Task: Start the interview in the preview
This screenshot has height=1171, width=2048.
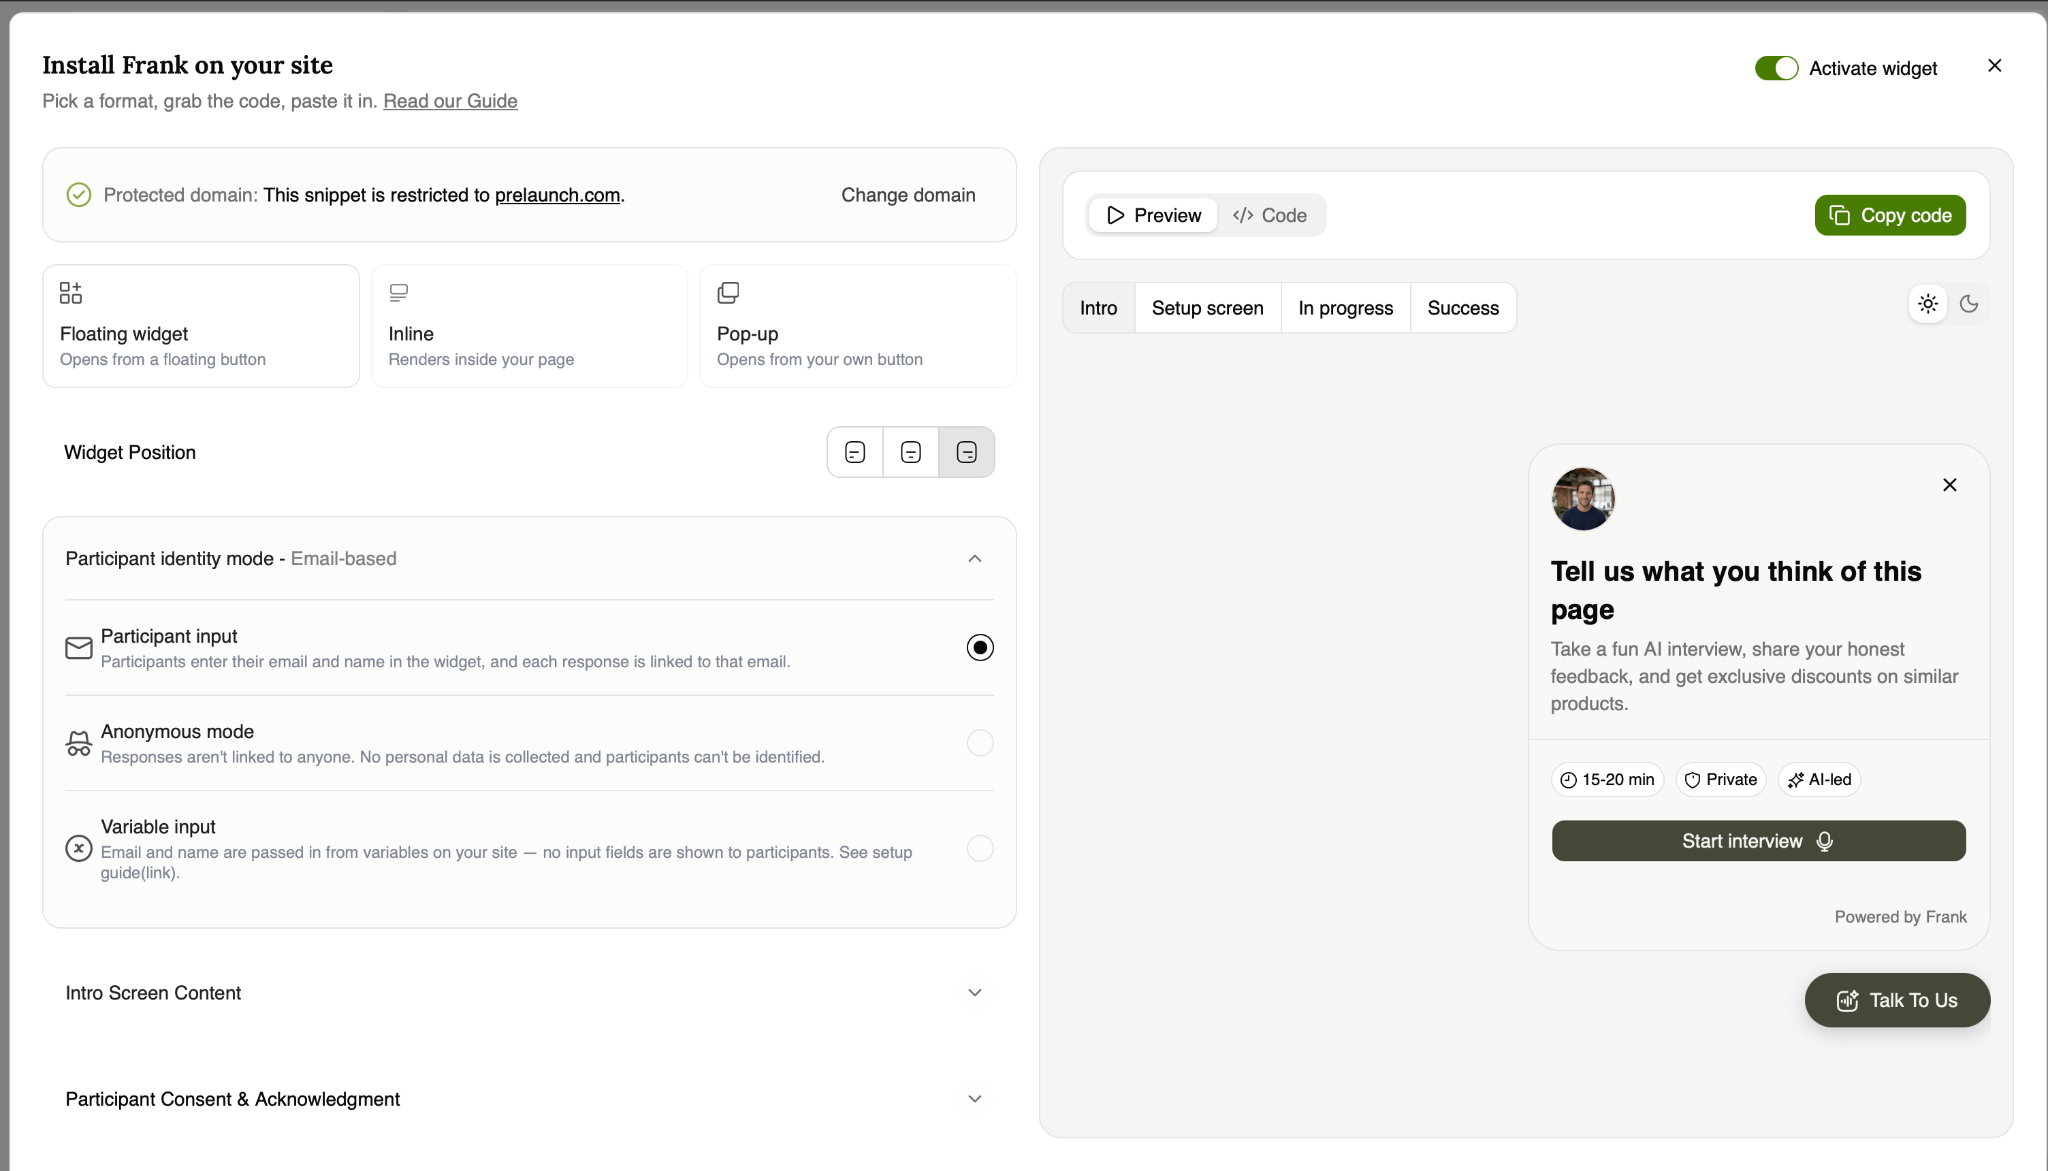Action: (1758, 841)
